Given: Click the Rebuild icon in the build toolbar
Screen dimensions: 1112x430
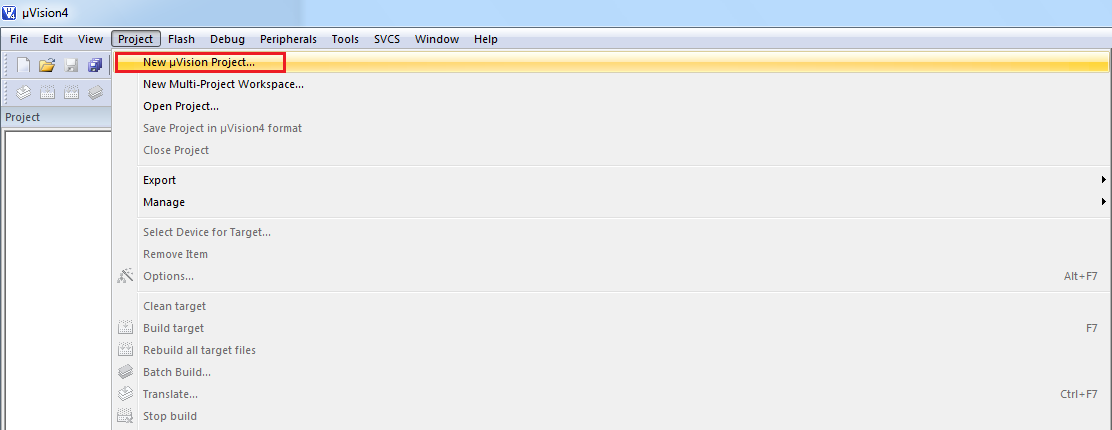Looking at the screenshot, I should [x=71, y=92].
